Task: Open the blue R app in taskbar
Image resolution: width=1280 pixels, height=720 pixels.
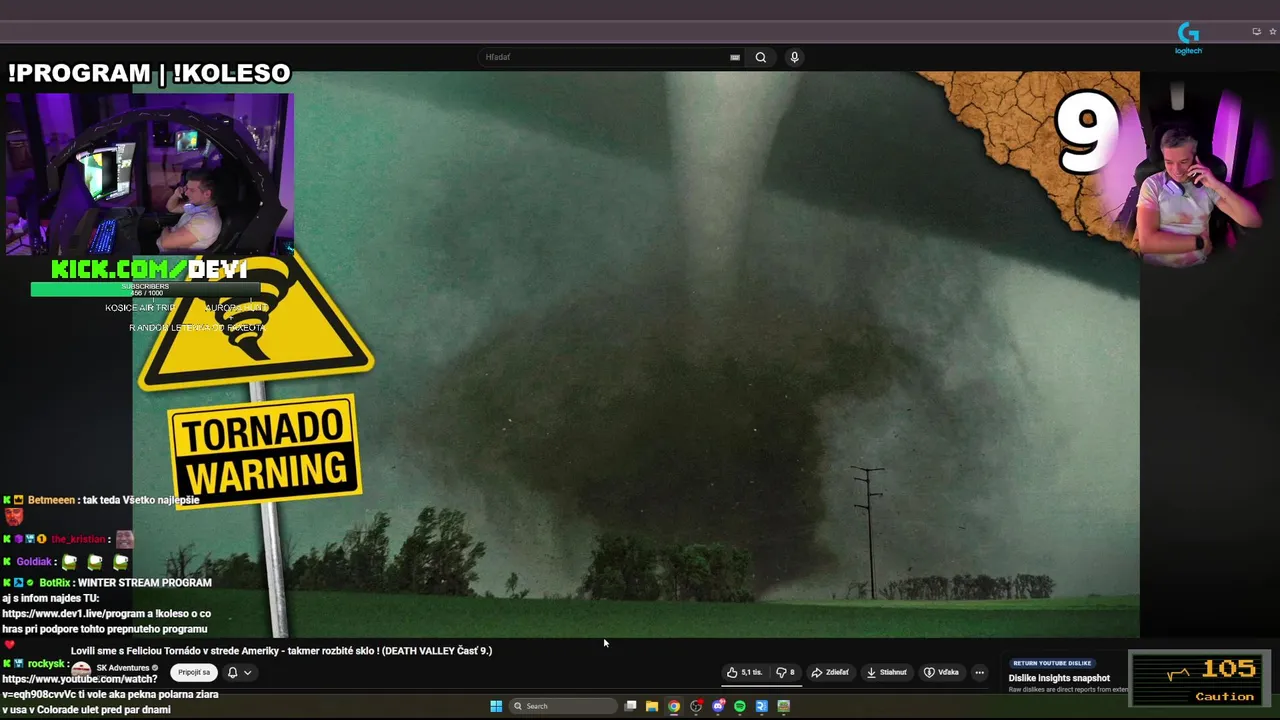Action: [x=762, y=706]
